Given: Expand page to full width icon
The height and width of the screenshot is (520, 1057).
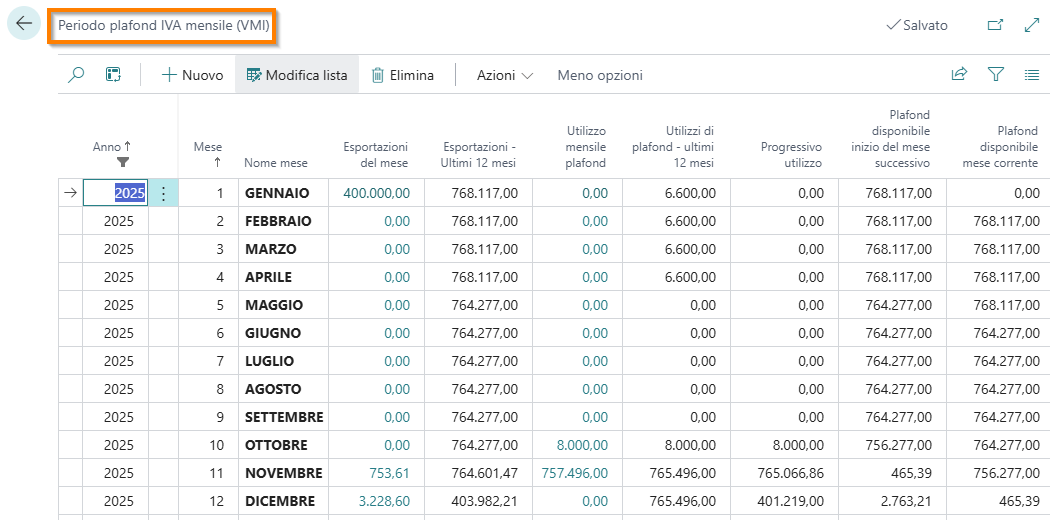Looking at the screenshot, I should [x=1032, y=25].
